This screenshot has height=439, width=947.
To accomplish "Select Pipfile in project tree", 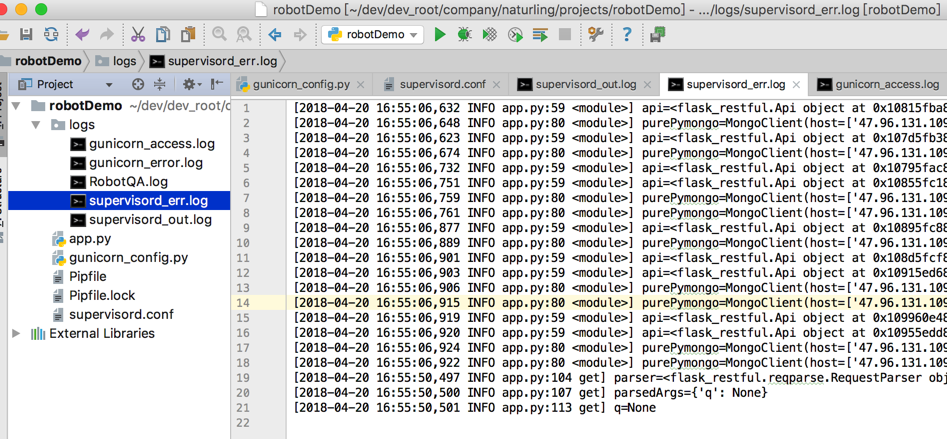I will pyautogui.click(x=88, y=277).
